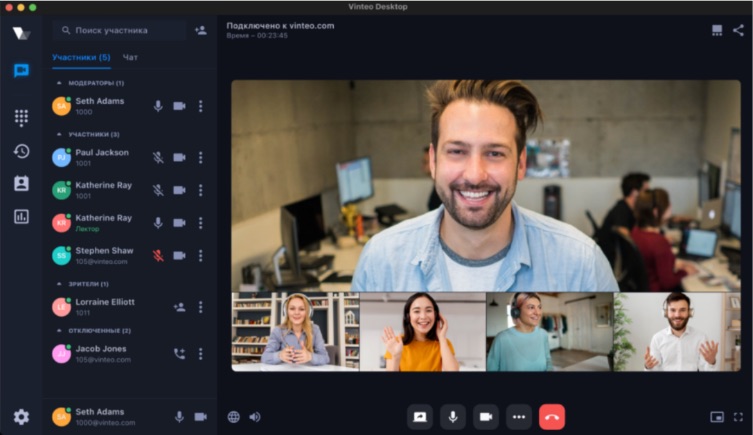Click Seth Adams avatar in bottom bar

click(x=61, y=417)
